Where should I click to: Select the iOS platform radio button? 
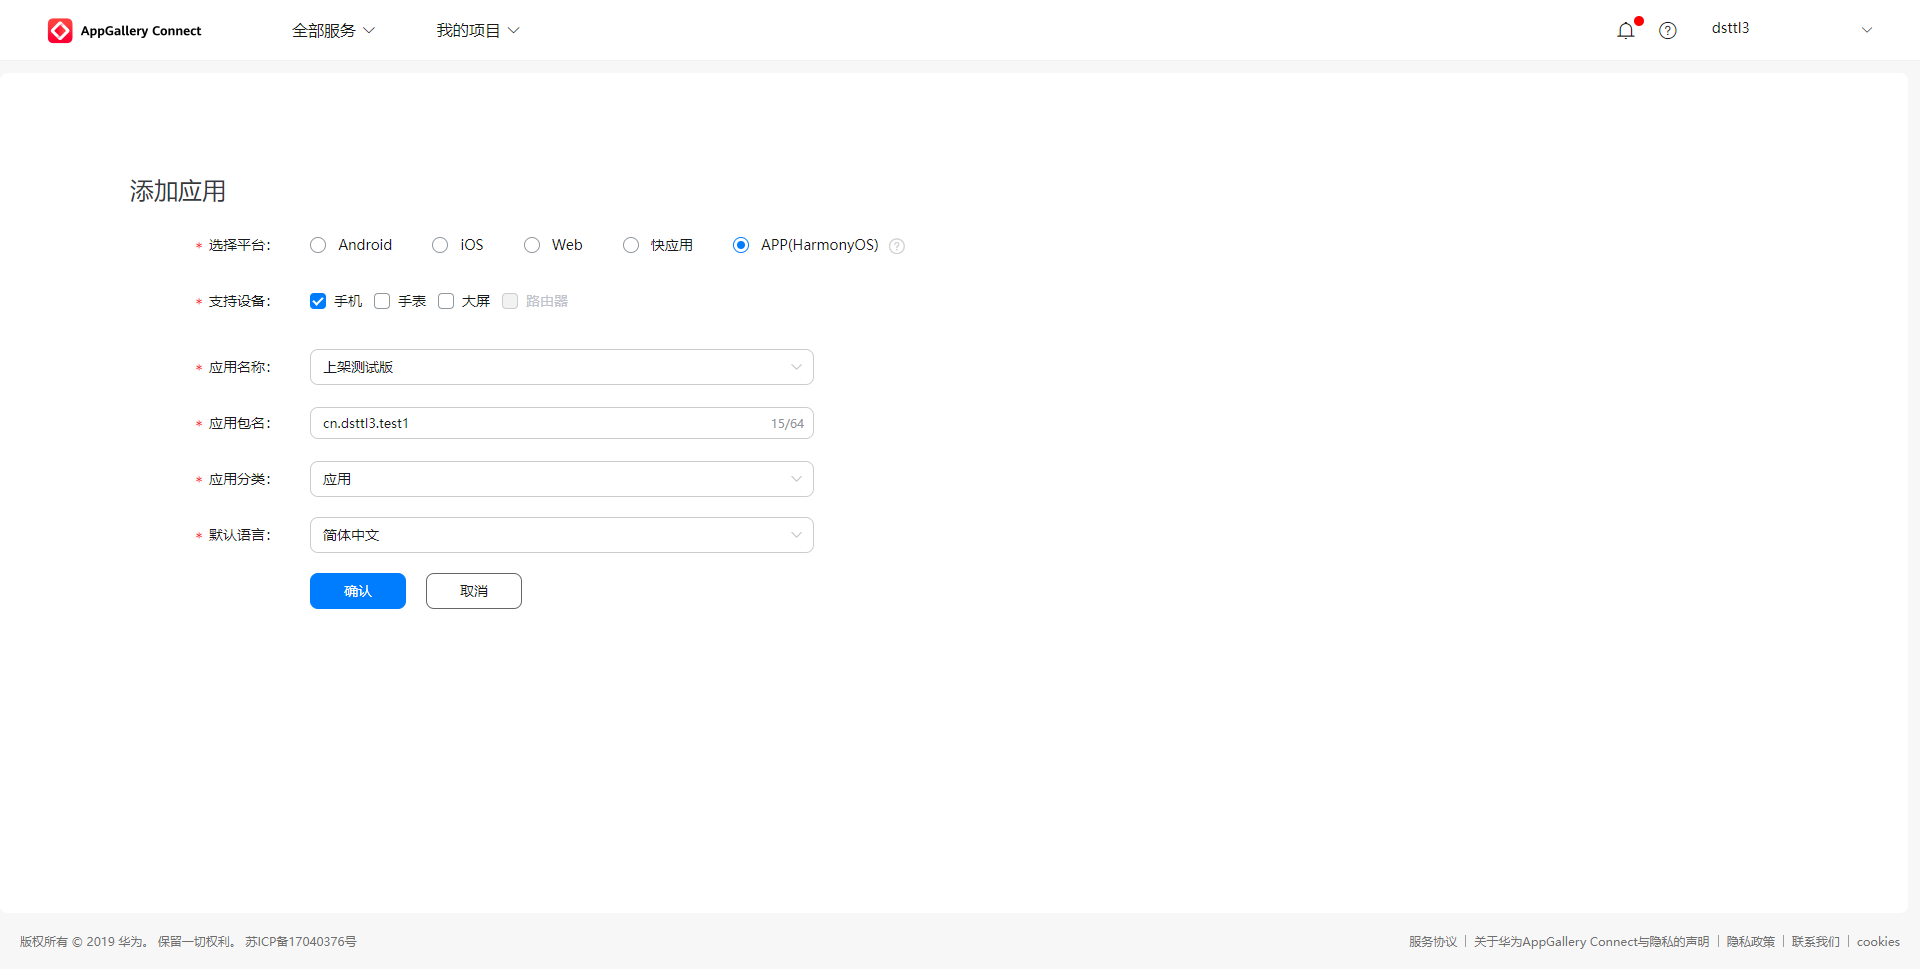440,245
